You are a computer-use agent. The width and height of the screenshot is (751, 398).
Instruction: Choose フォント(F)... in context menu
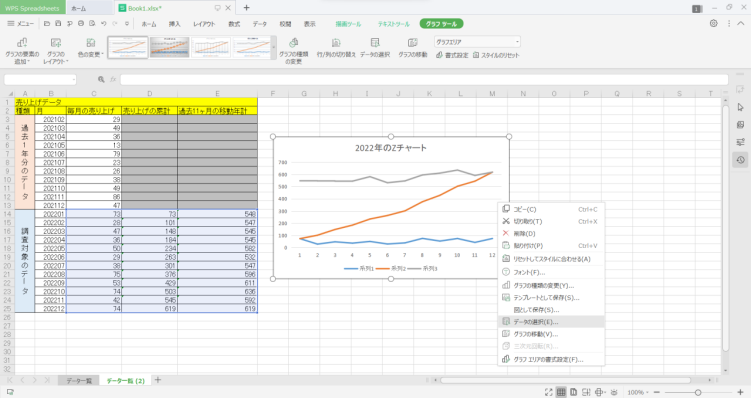pyautogui.click(x=551, y=272)
